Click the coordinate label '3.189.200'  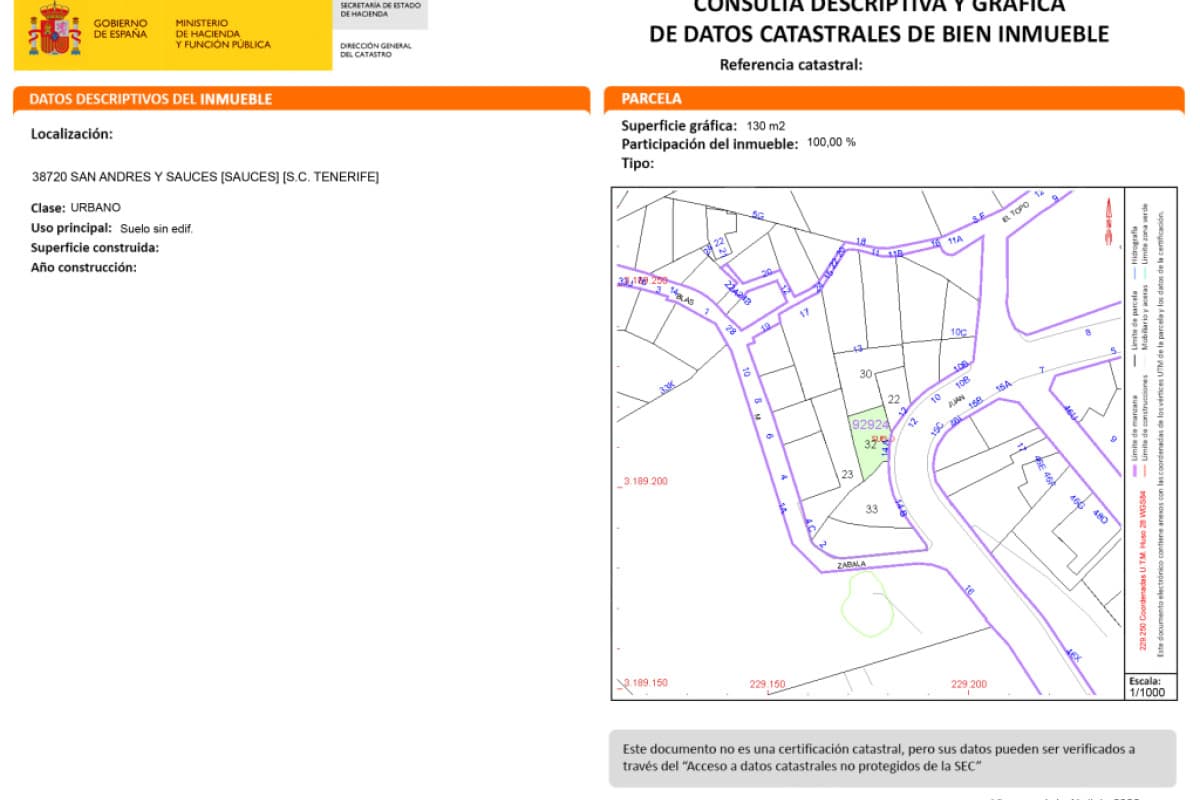645,481
